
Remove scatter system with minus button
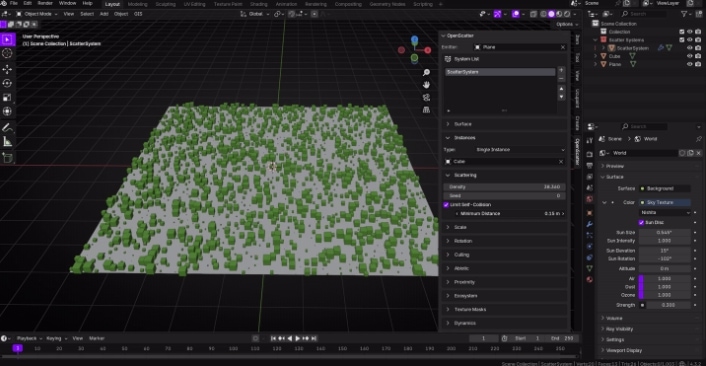[x=561, y=79]
